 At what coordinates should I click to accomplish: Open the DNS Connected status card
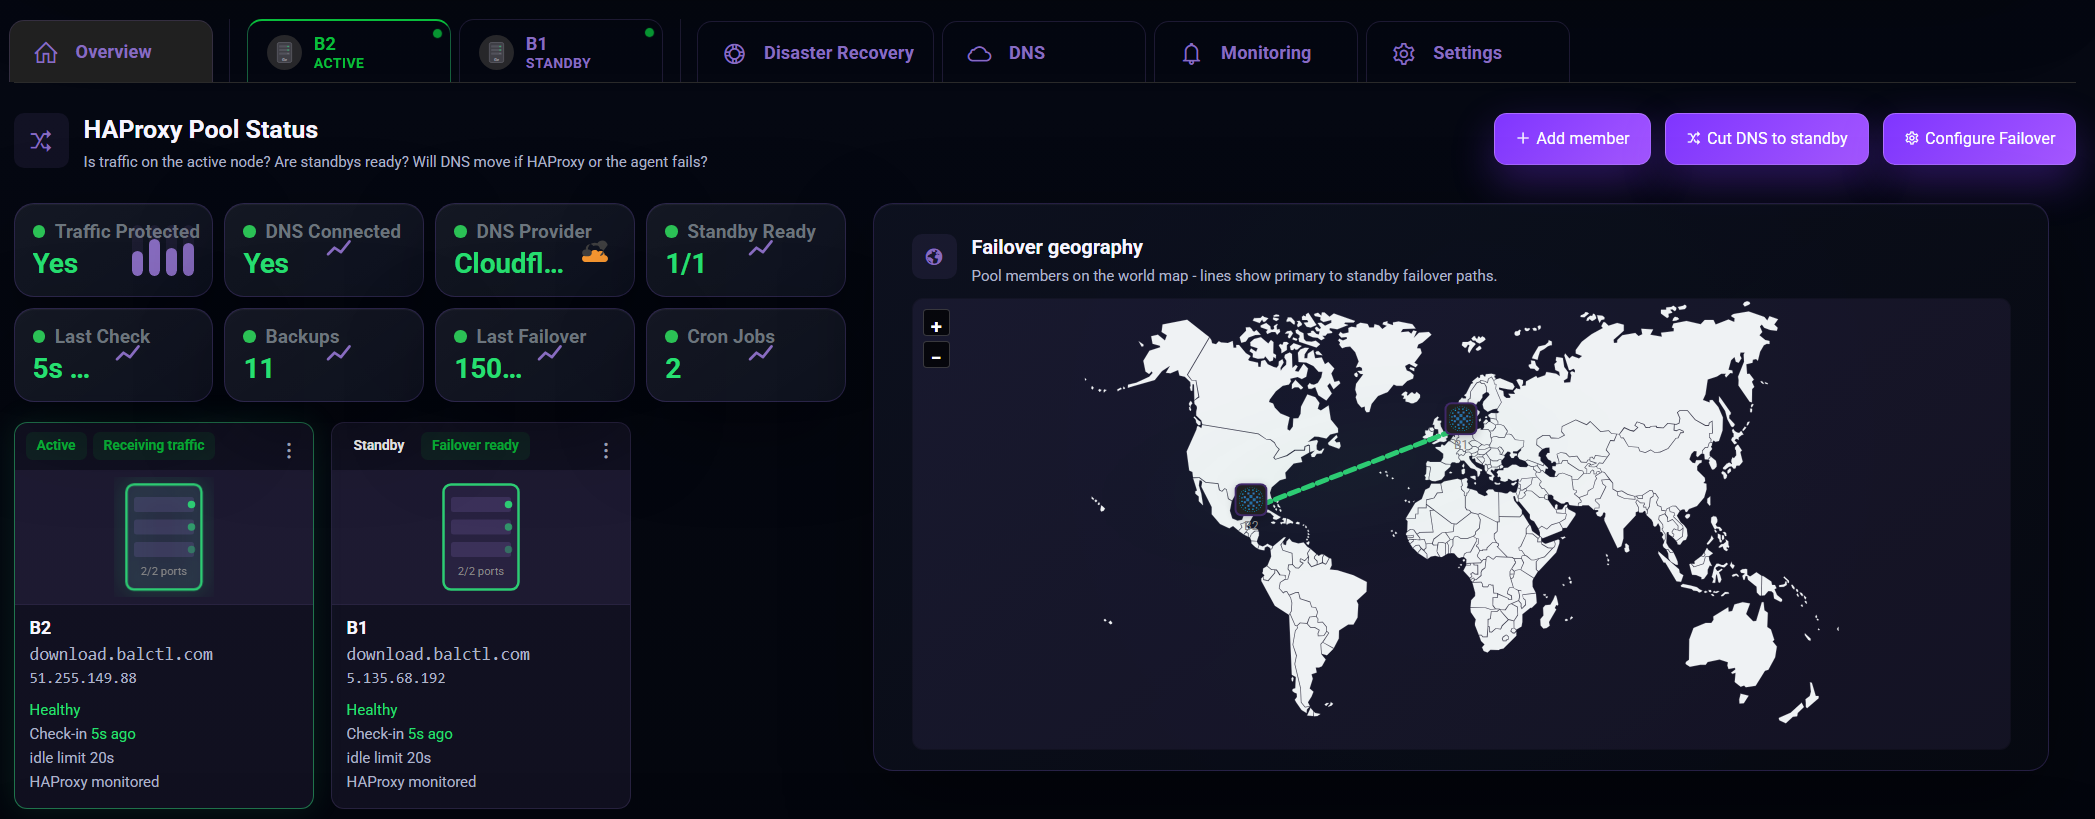[x=324, y=250]
